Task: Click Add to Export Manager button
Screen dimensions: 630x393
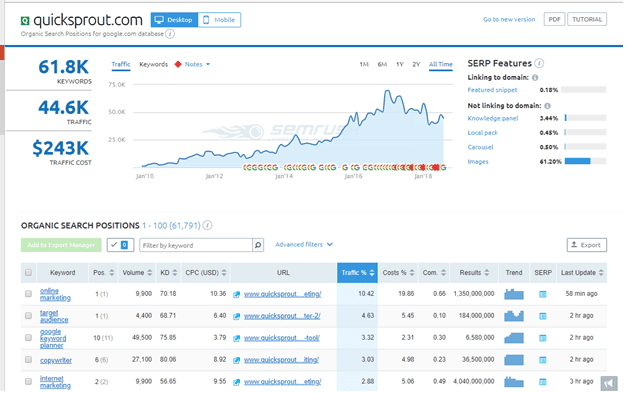Action: (61, 245)
